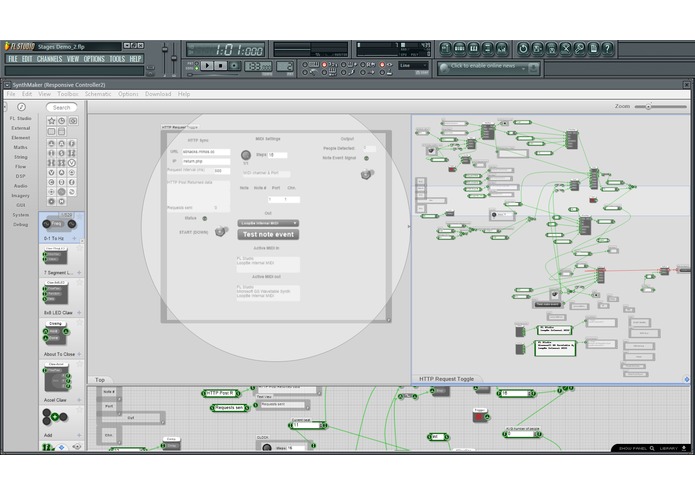The image size is (695, 494).
Task: Open the piano roll icon in FL toolbar
Action: pos(473,48)
